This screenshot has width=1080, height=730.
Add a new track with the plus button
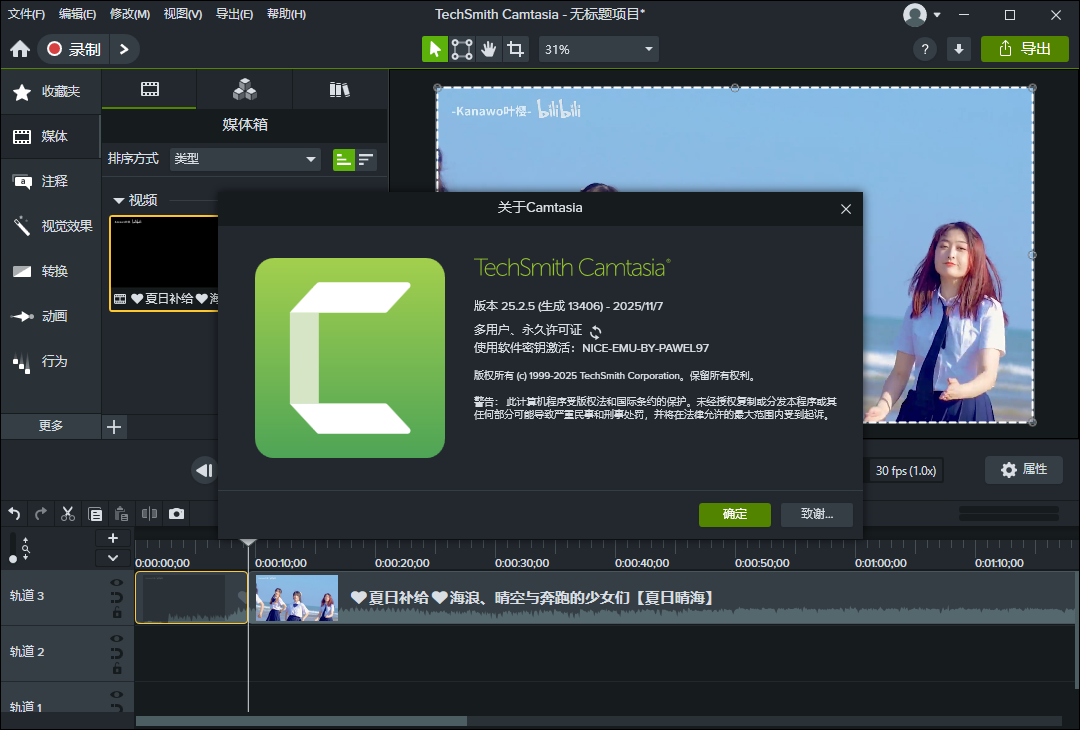[x=113, y=539]
